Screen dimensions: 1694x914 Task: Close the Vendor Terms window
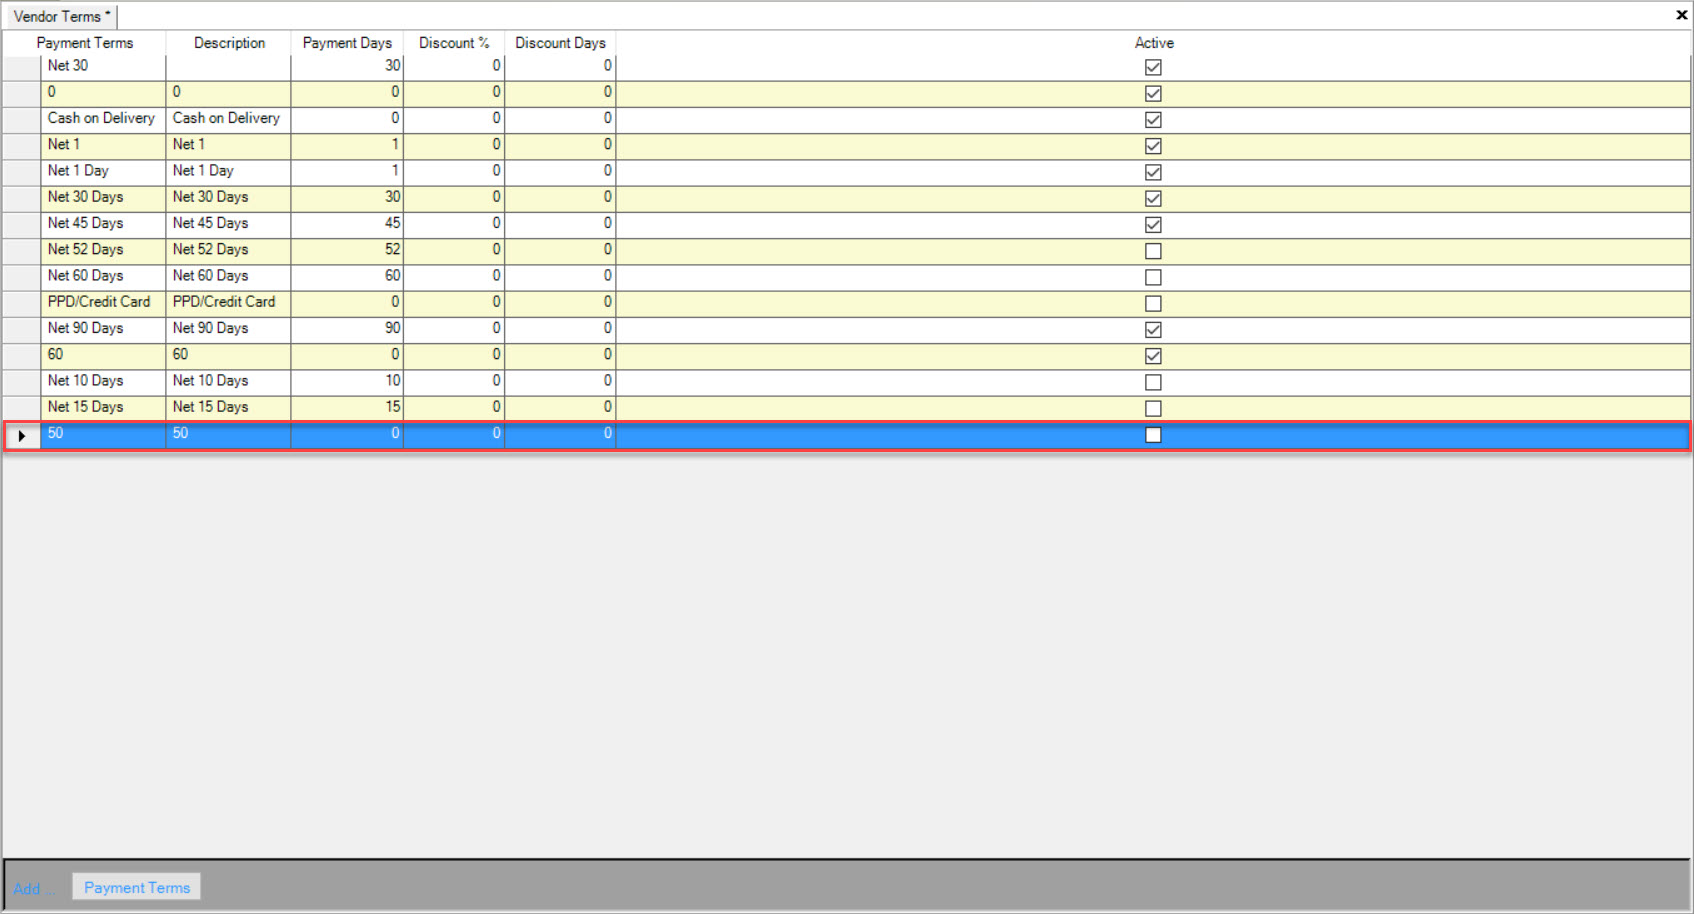(x=1681, y=15)
